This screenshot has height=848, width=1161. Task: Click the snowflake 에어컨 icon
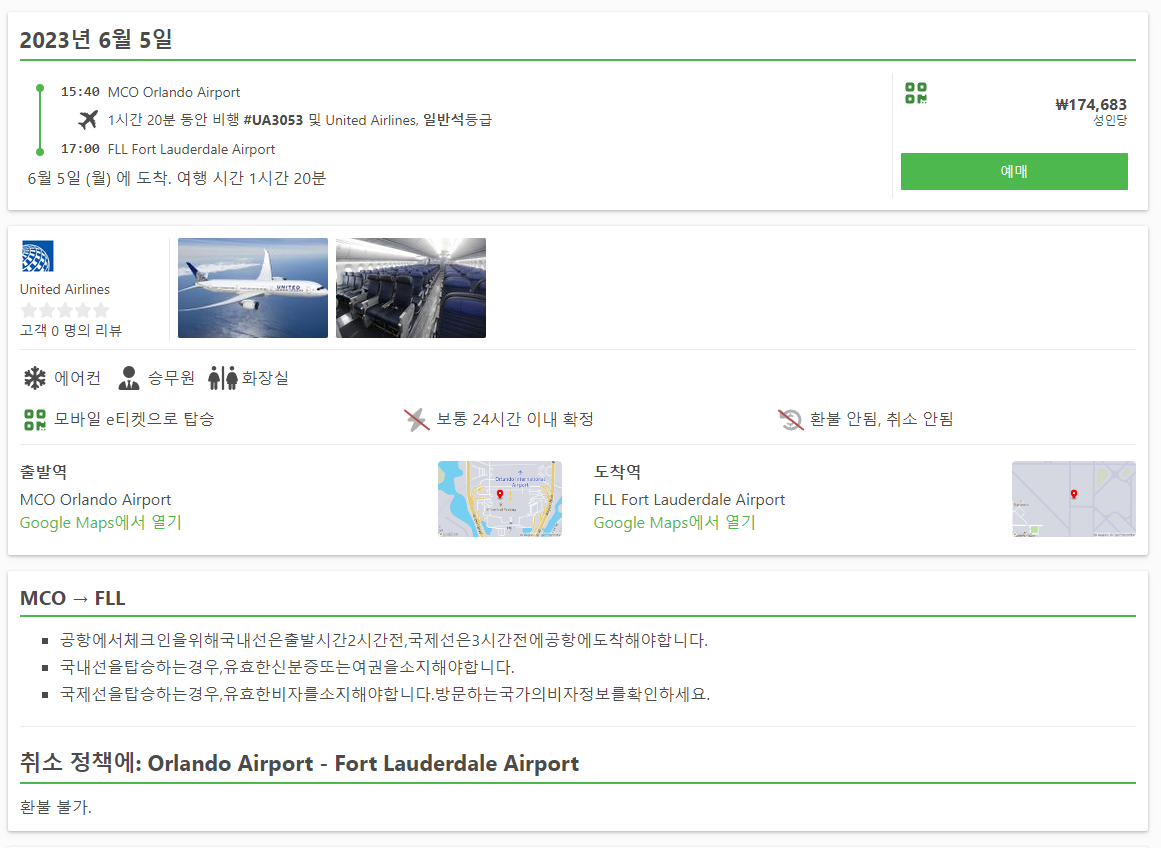click(34, 378)
